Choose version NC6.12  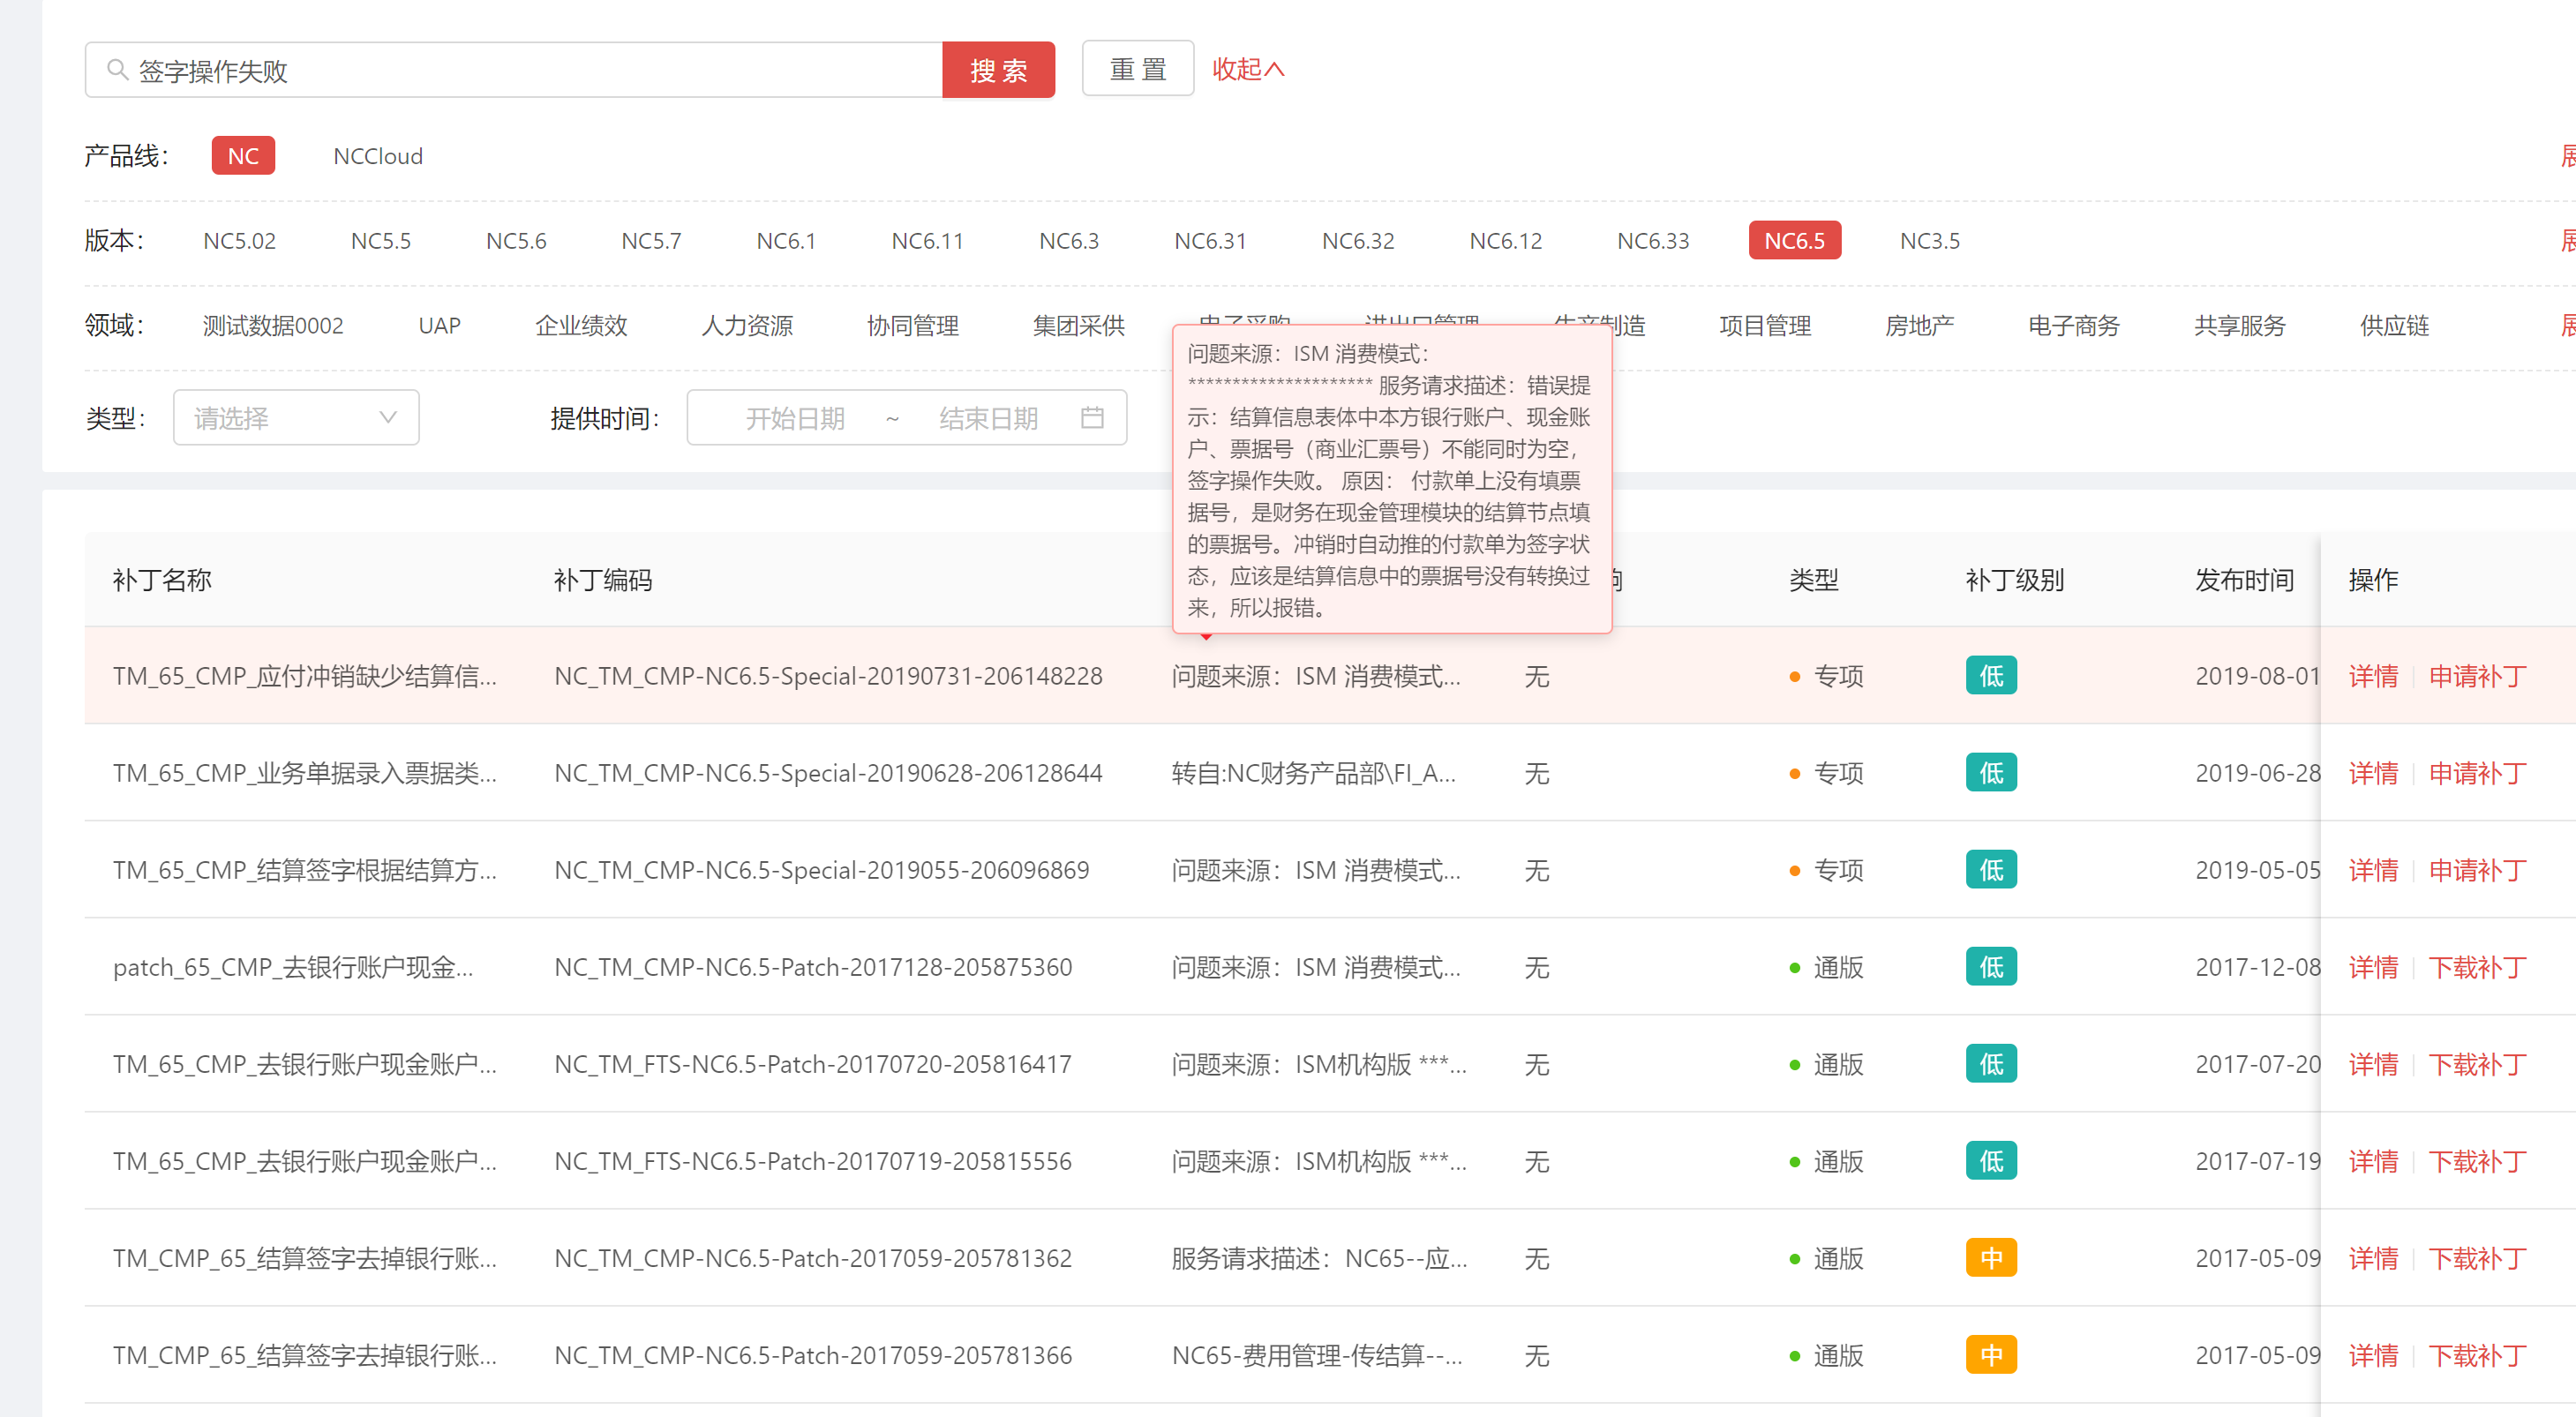1505,241
